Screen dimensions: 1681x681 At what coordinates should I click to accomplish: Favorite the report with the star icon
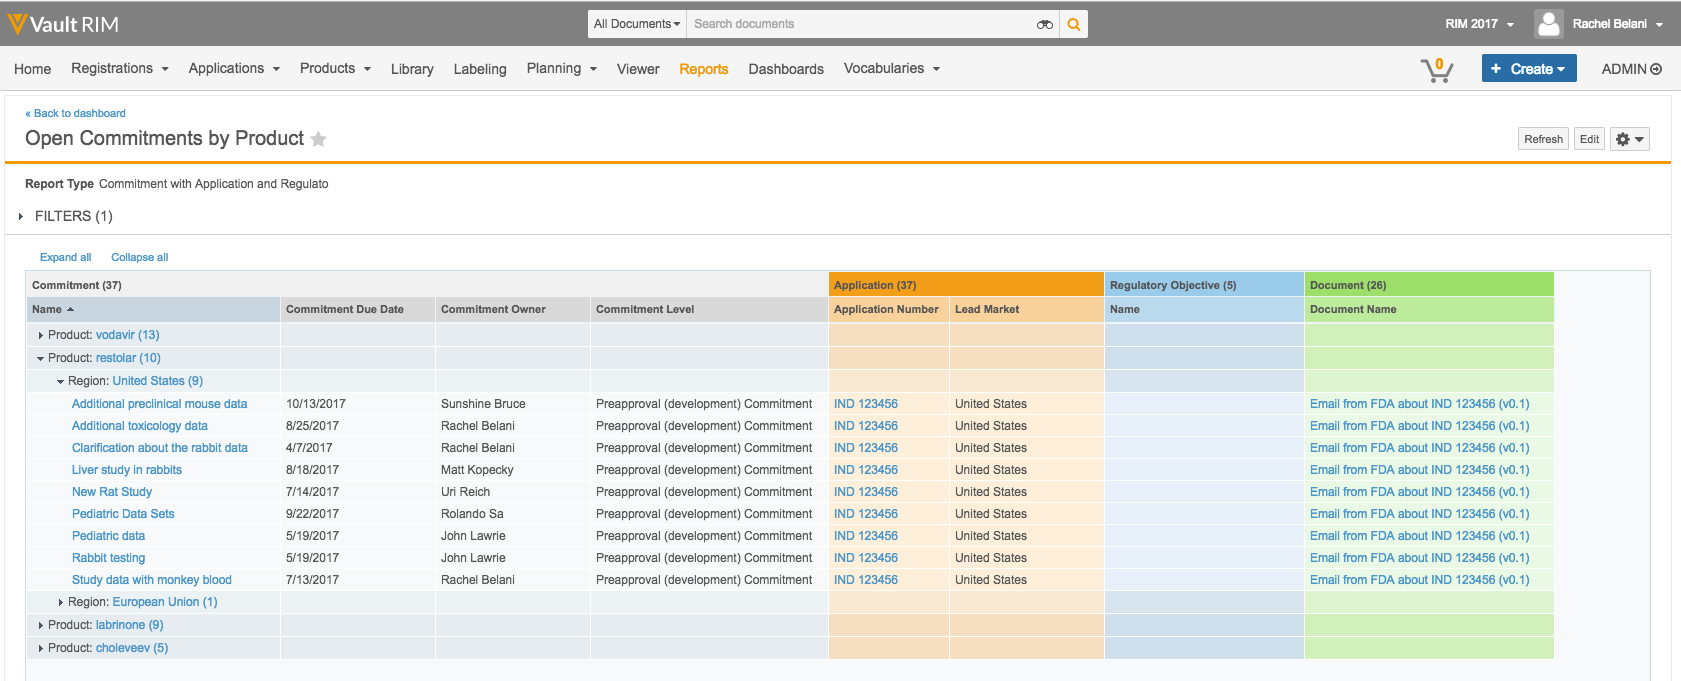319,139
